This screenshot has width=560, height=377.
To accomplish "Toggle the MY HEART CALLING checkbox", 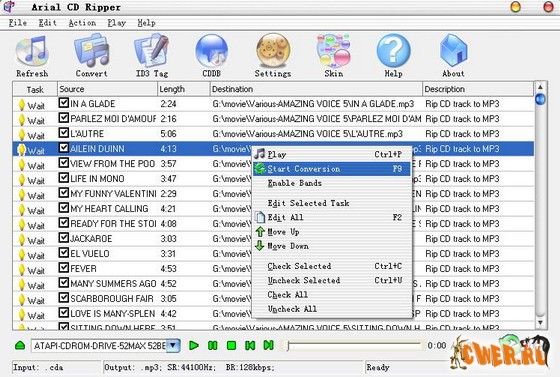I will tap(64, 208).
